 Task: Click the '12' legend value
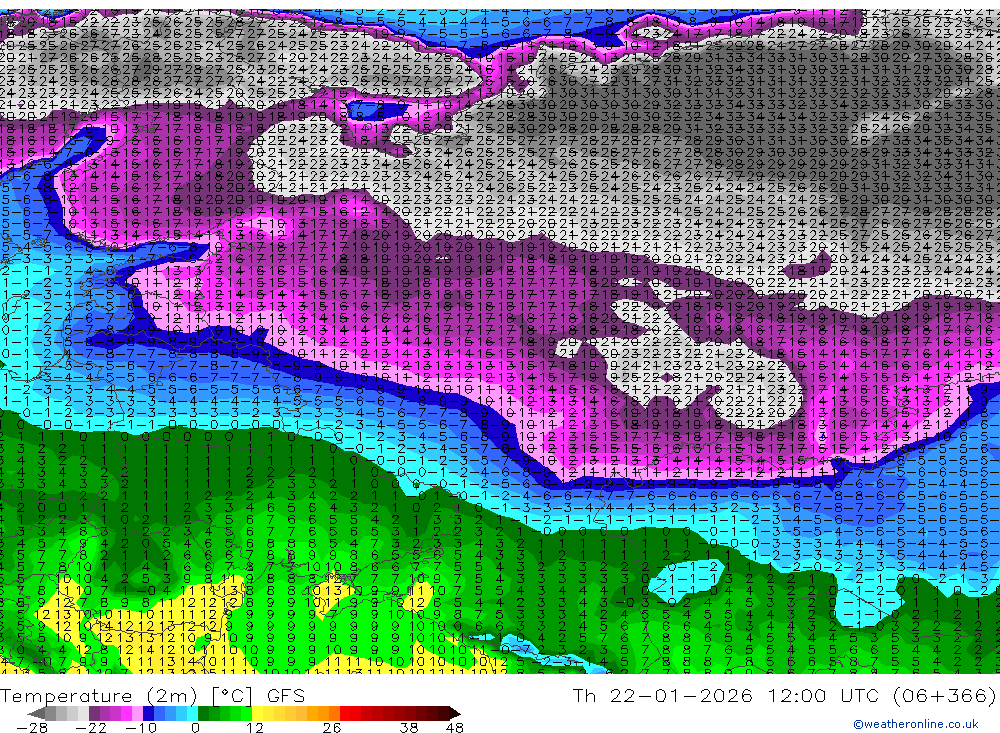pos(254,727)
